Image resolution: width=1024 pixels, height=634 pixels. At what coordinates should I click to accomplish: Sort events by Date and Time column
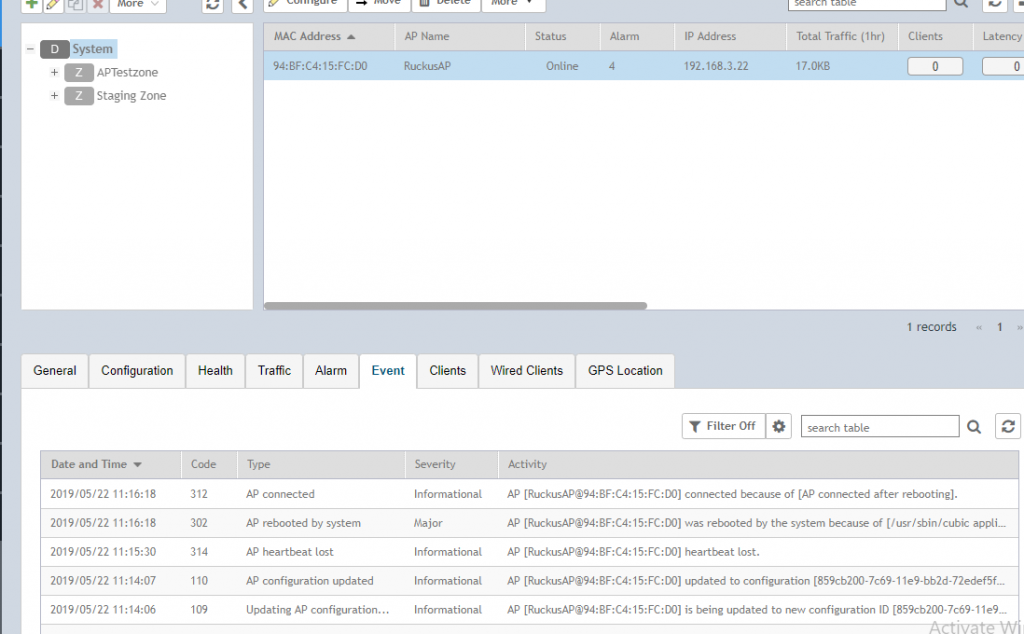[96, 464]
